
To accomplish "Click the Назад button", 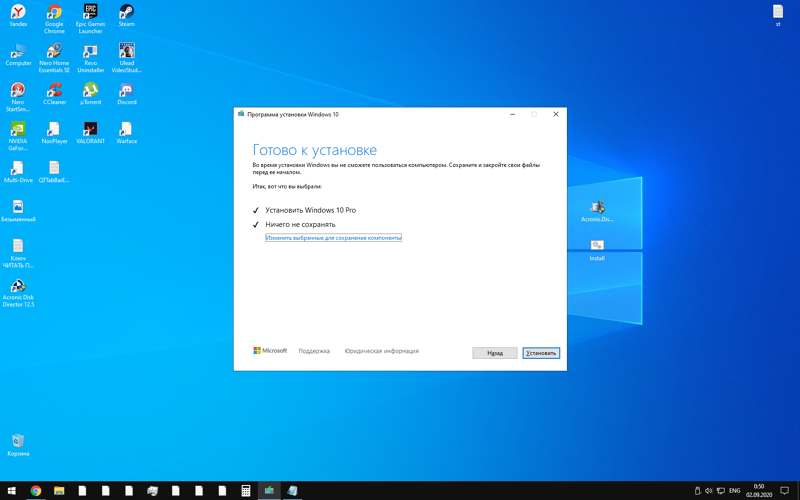I will point(494,353).
